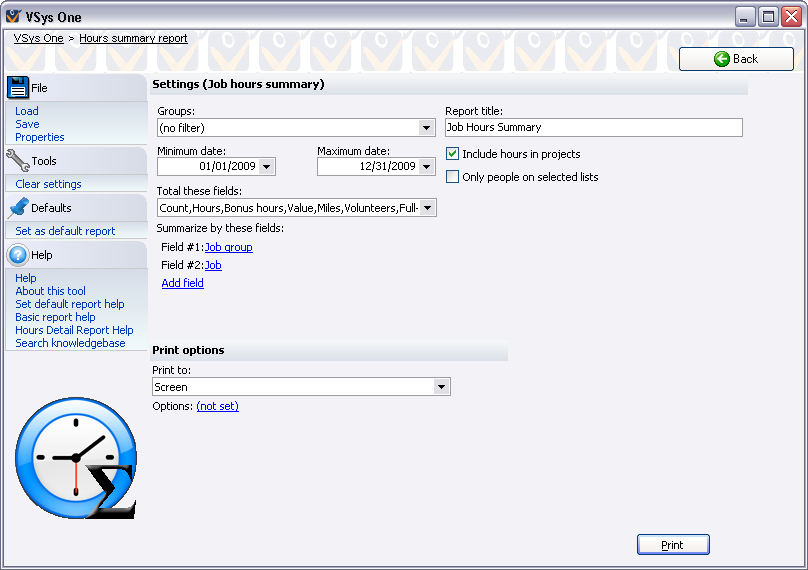Click the Job group field link
The height and width of the screenshot is (570, 808).
coord(229,247)
